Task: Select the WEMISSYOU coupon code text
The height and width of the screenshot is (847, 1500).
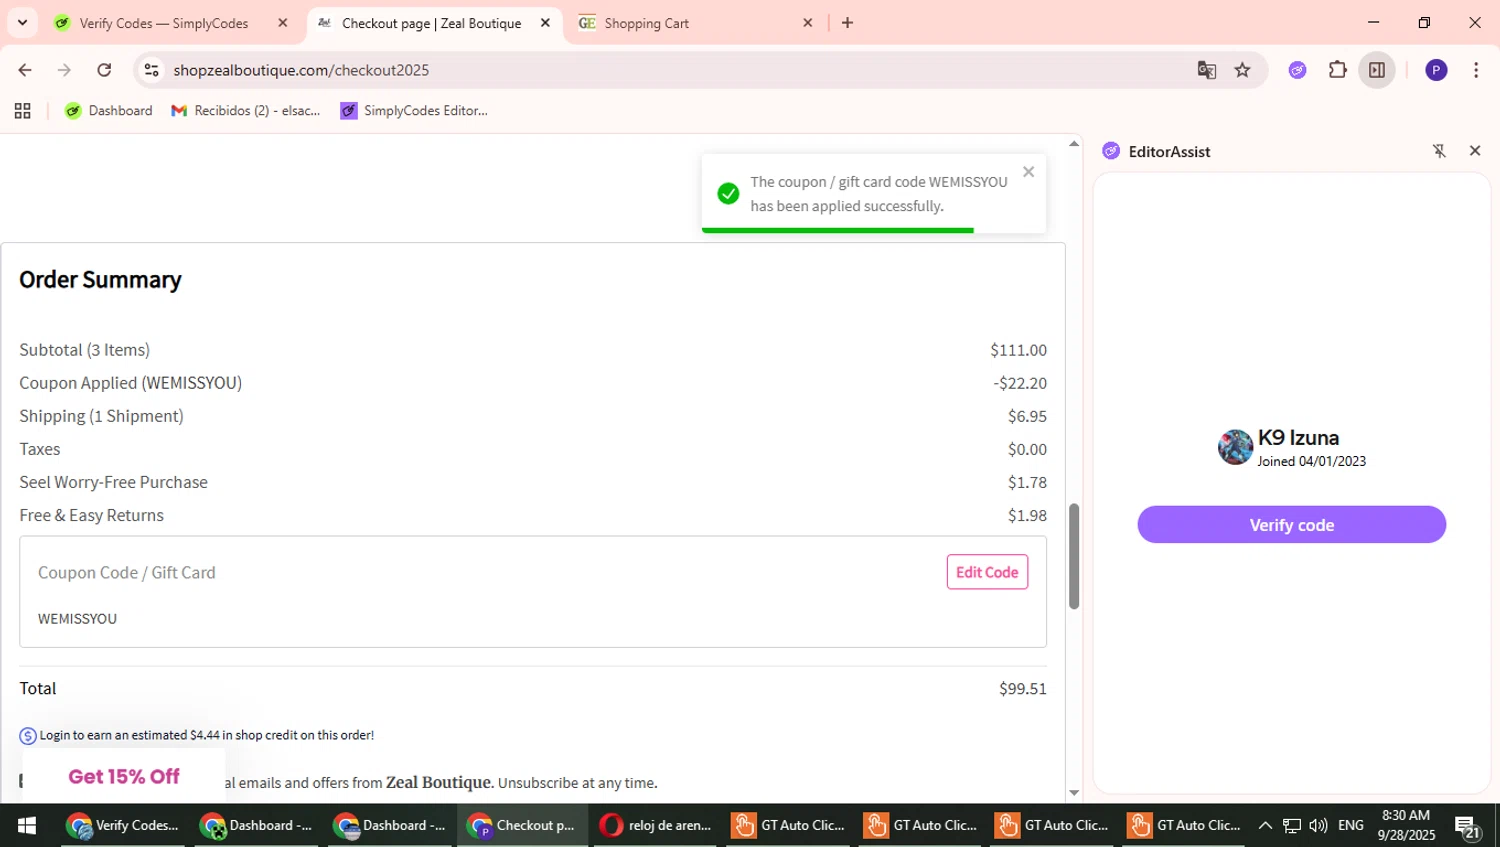Action: click(x=77, y=619)
